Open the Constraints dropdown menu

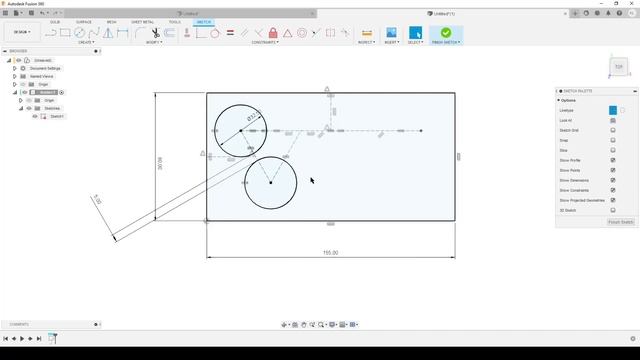[265, 42]
